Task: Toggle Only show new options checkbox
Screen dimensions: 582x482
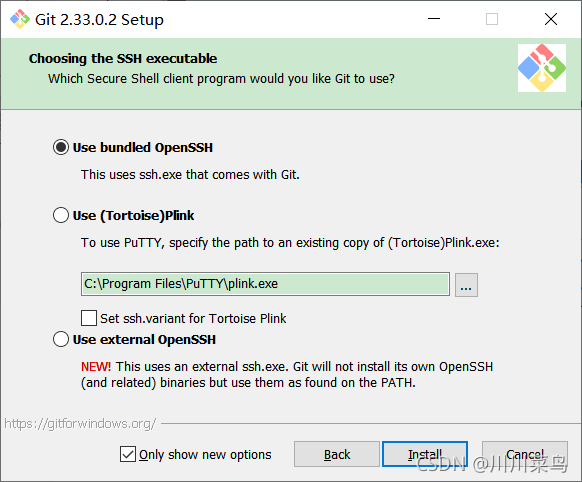Action: [x=128, y=454]
